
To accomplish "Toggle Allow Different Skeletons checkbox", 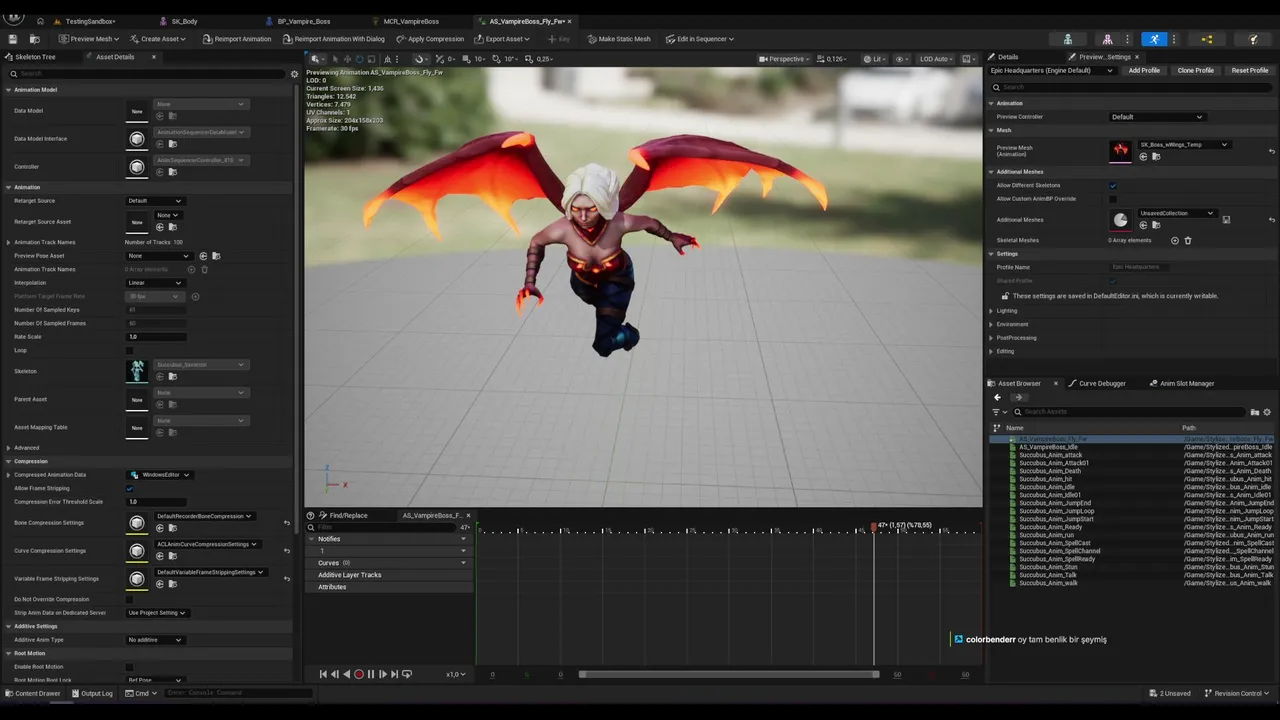I will (1113, 185).
